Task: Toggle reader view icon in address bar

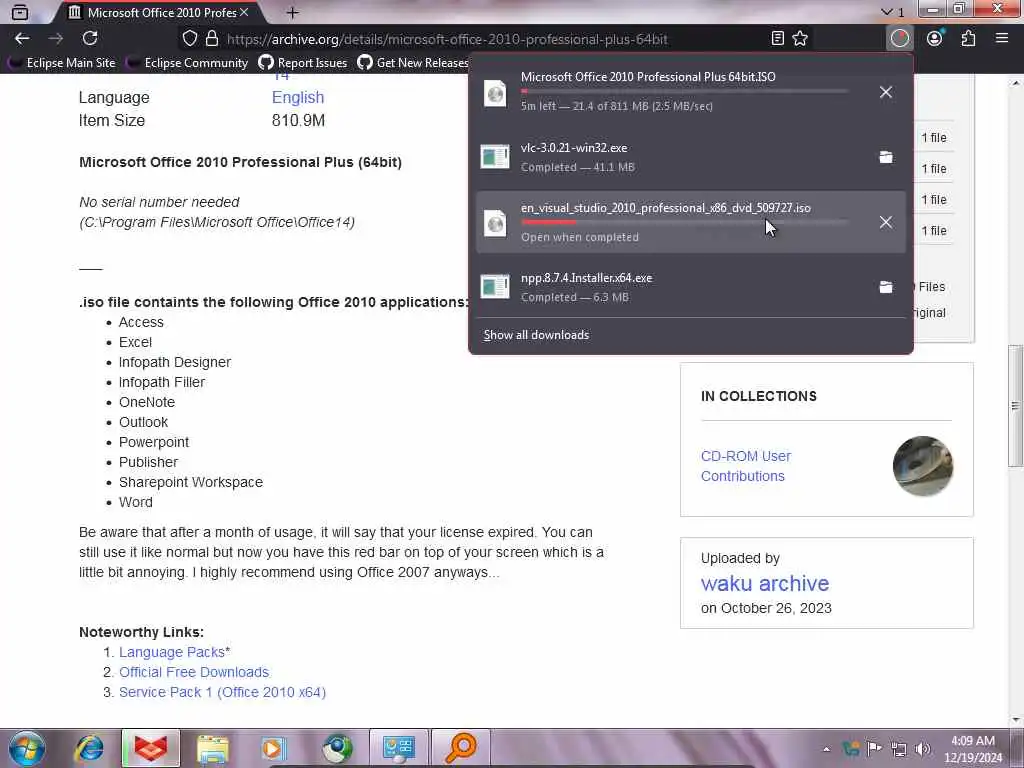Action: (x=777, y=39)
